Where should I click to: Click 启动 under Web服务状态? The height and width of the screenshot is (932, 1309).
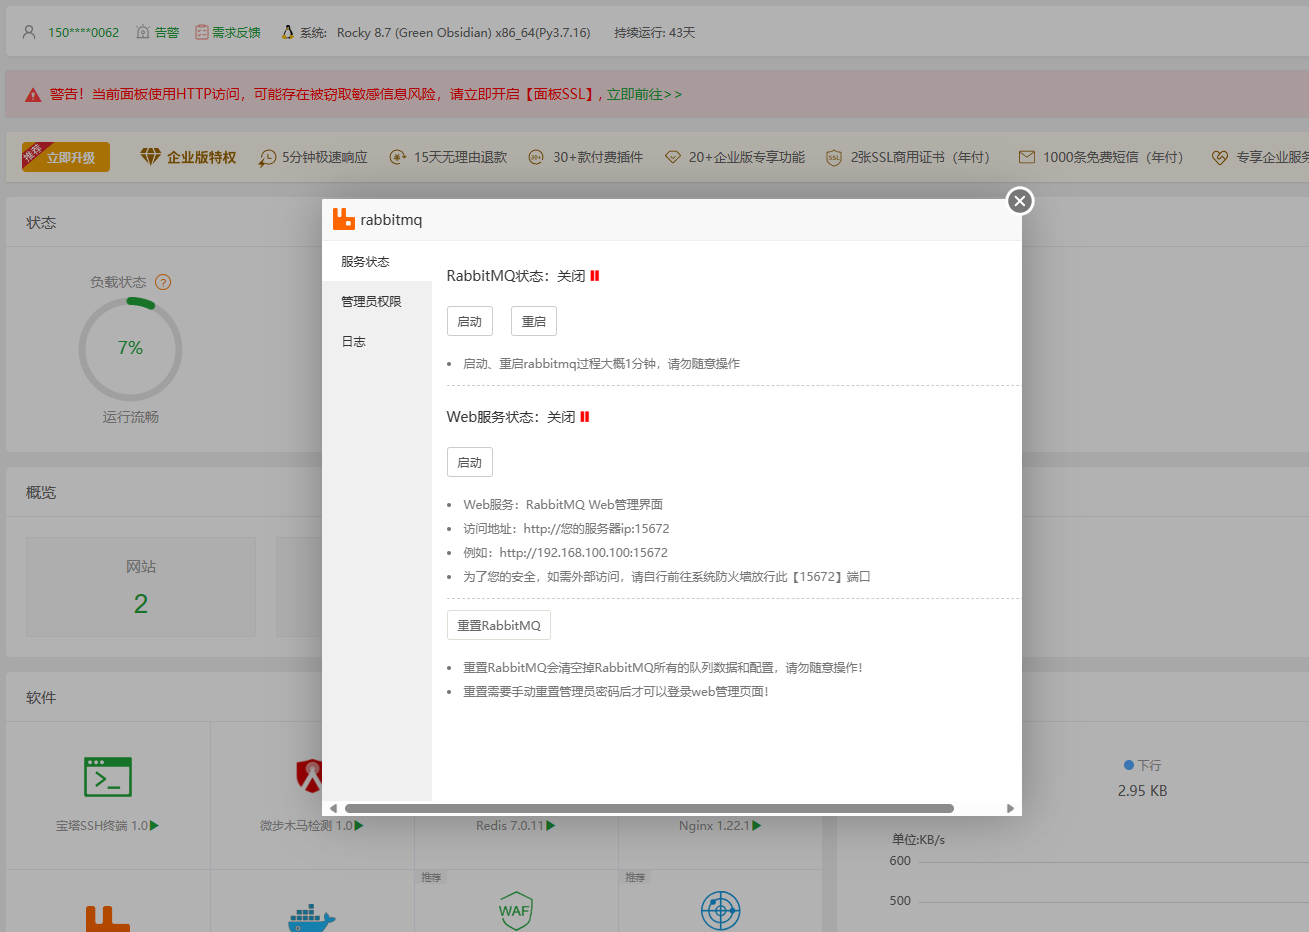click(469, 462)
